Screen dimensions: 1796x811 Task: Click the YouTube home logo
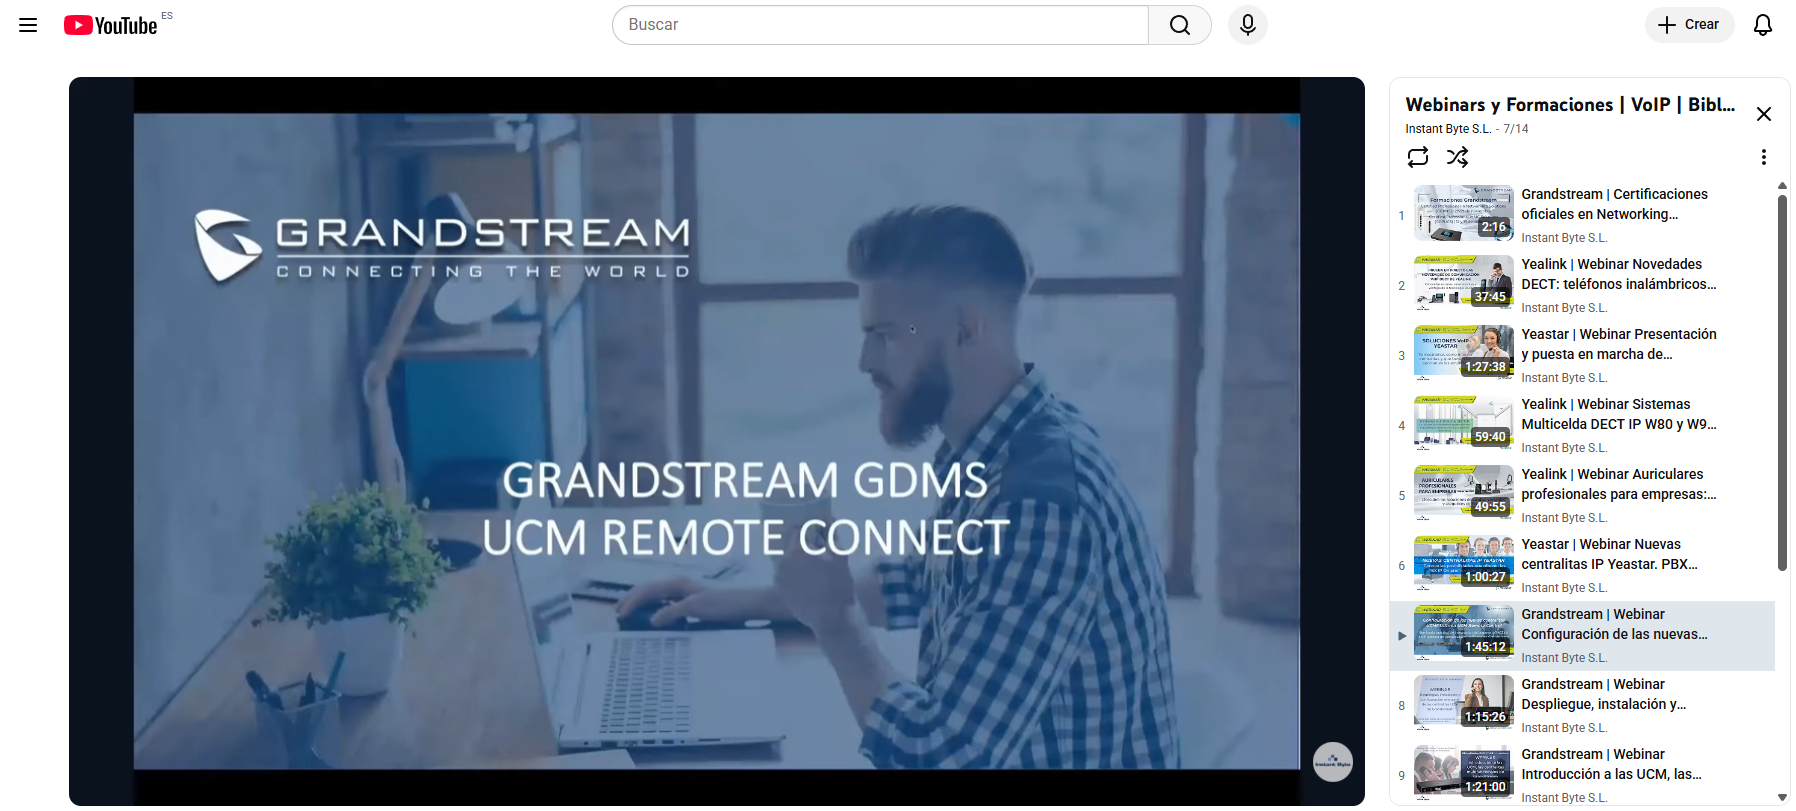click(111, 25)
